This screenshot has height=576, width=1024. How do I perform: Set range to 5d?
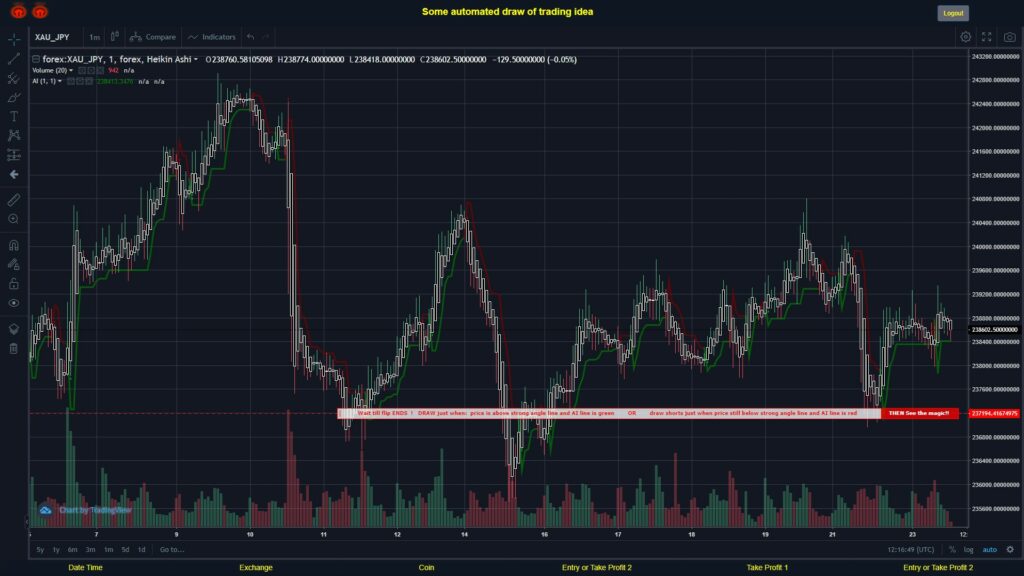[x=125, y=550]
